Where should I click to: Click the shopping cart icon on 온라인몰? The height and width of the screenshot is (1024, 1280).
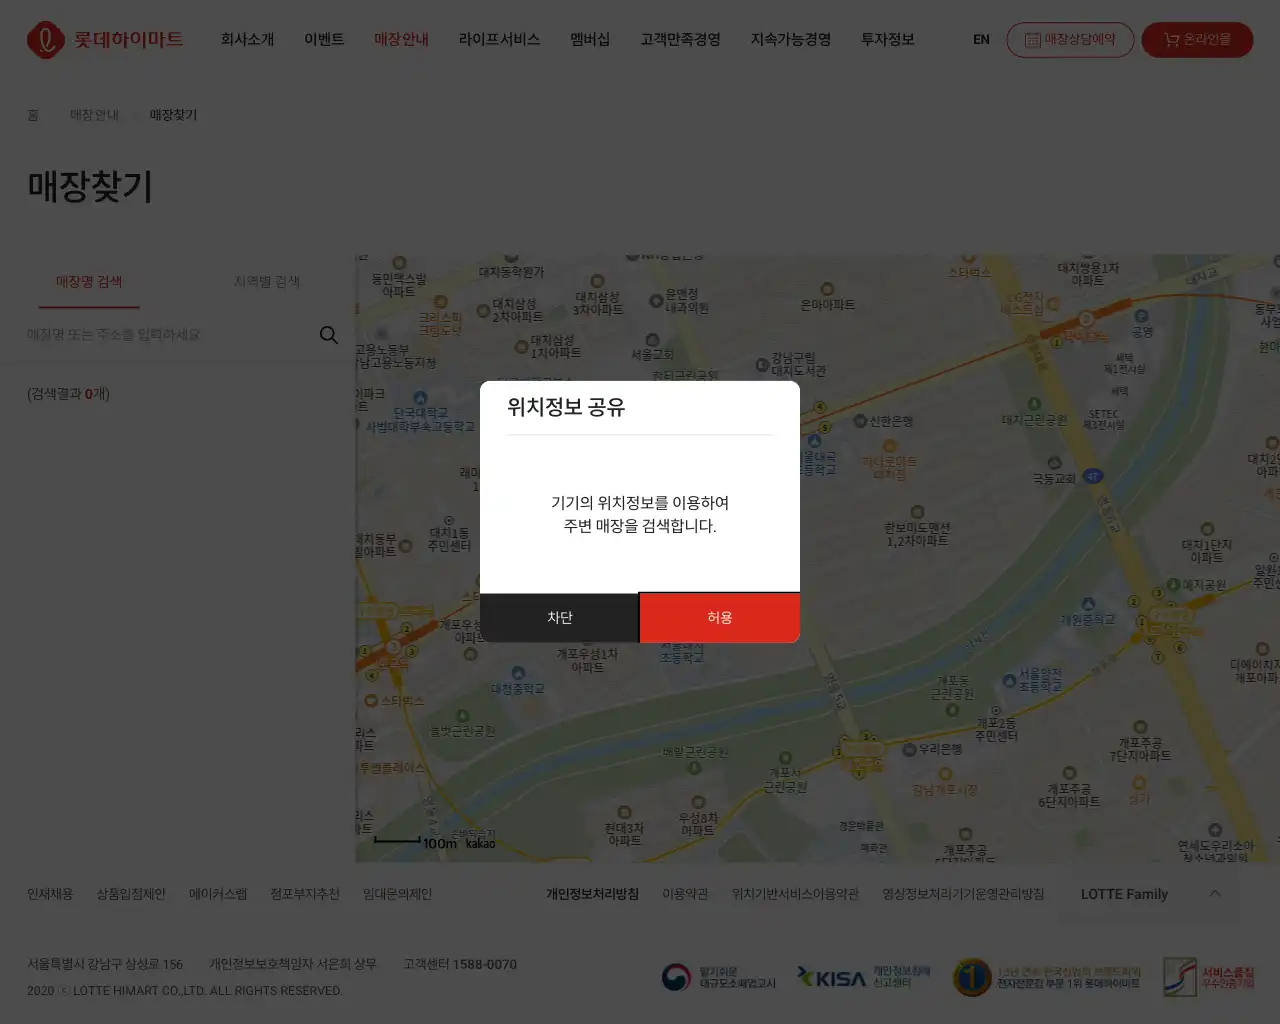pos(1169,40)
